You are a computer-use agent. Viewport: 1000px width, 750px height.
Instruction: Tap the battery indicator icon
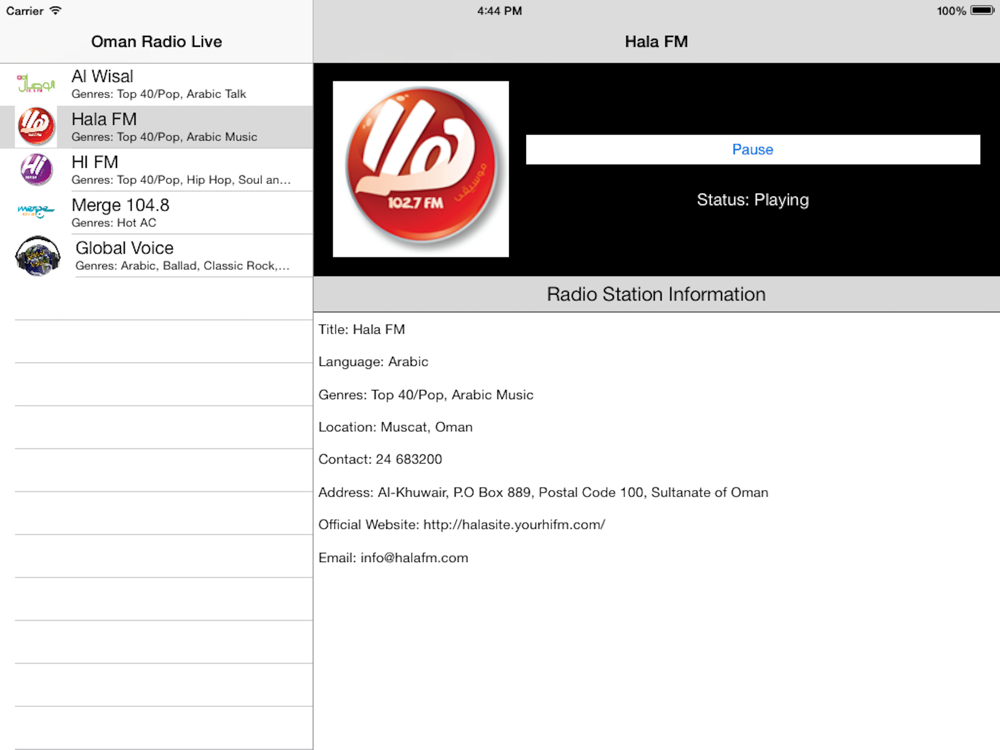[x=982, y=10]
